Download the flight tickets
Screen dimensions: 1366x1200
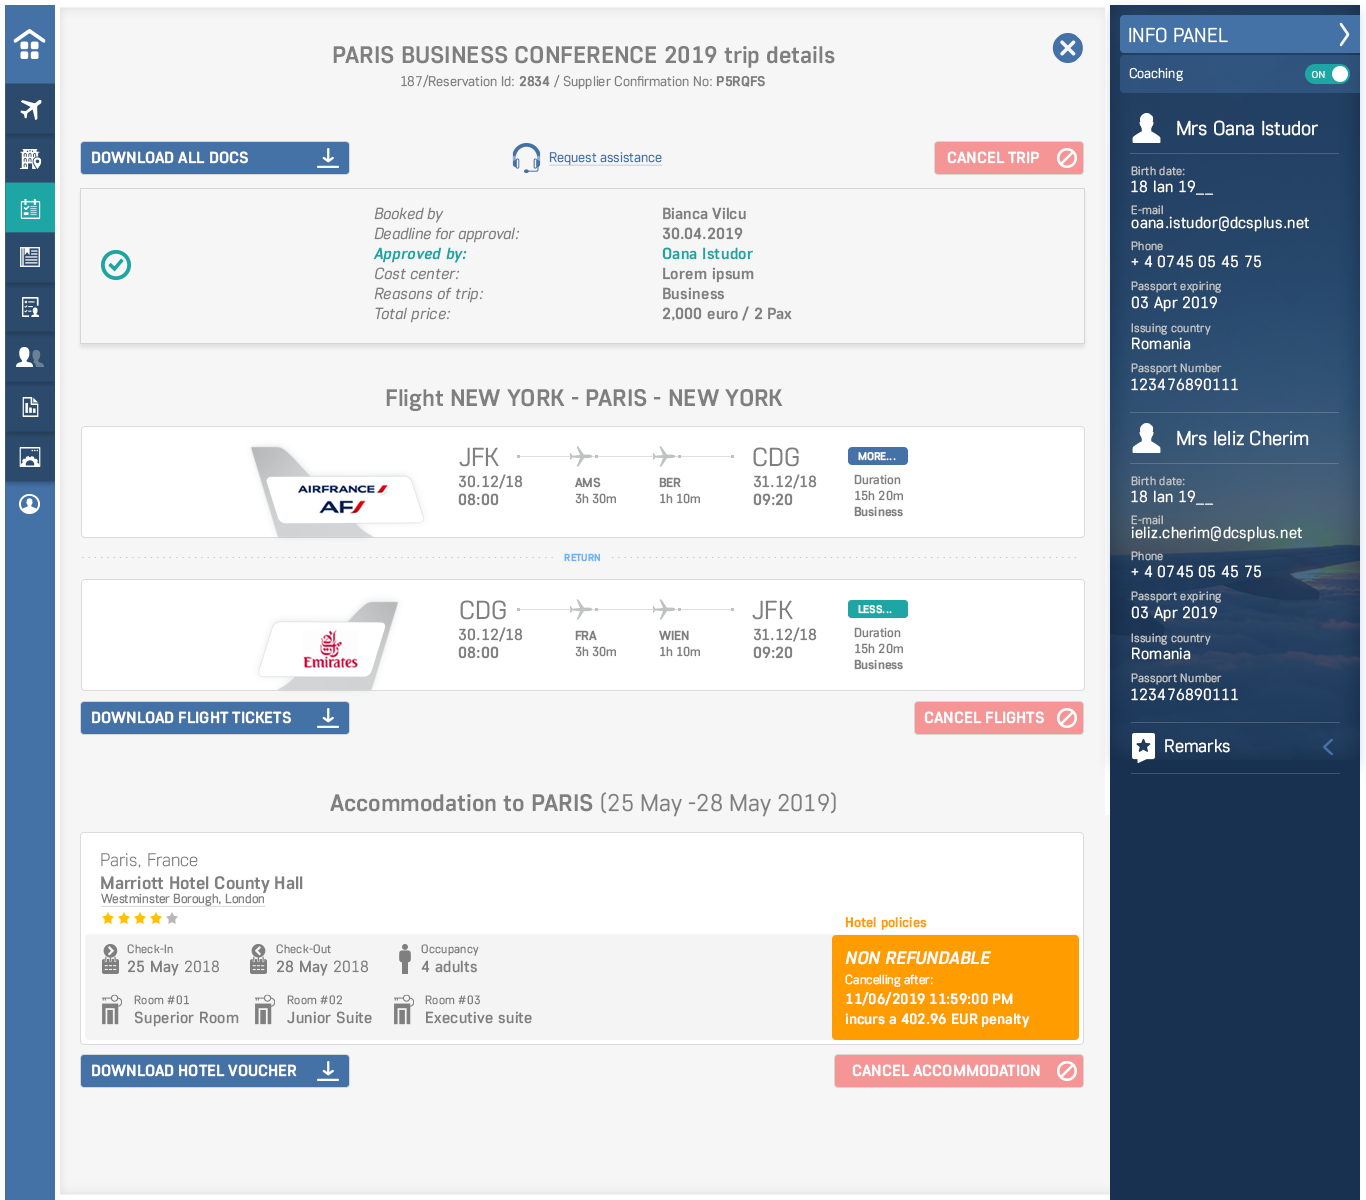click(x=215, y=718)
